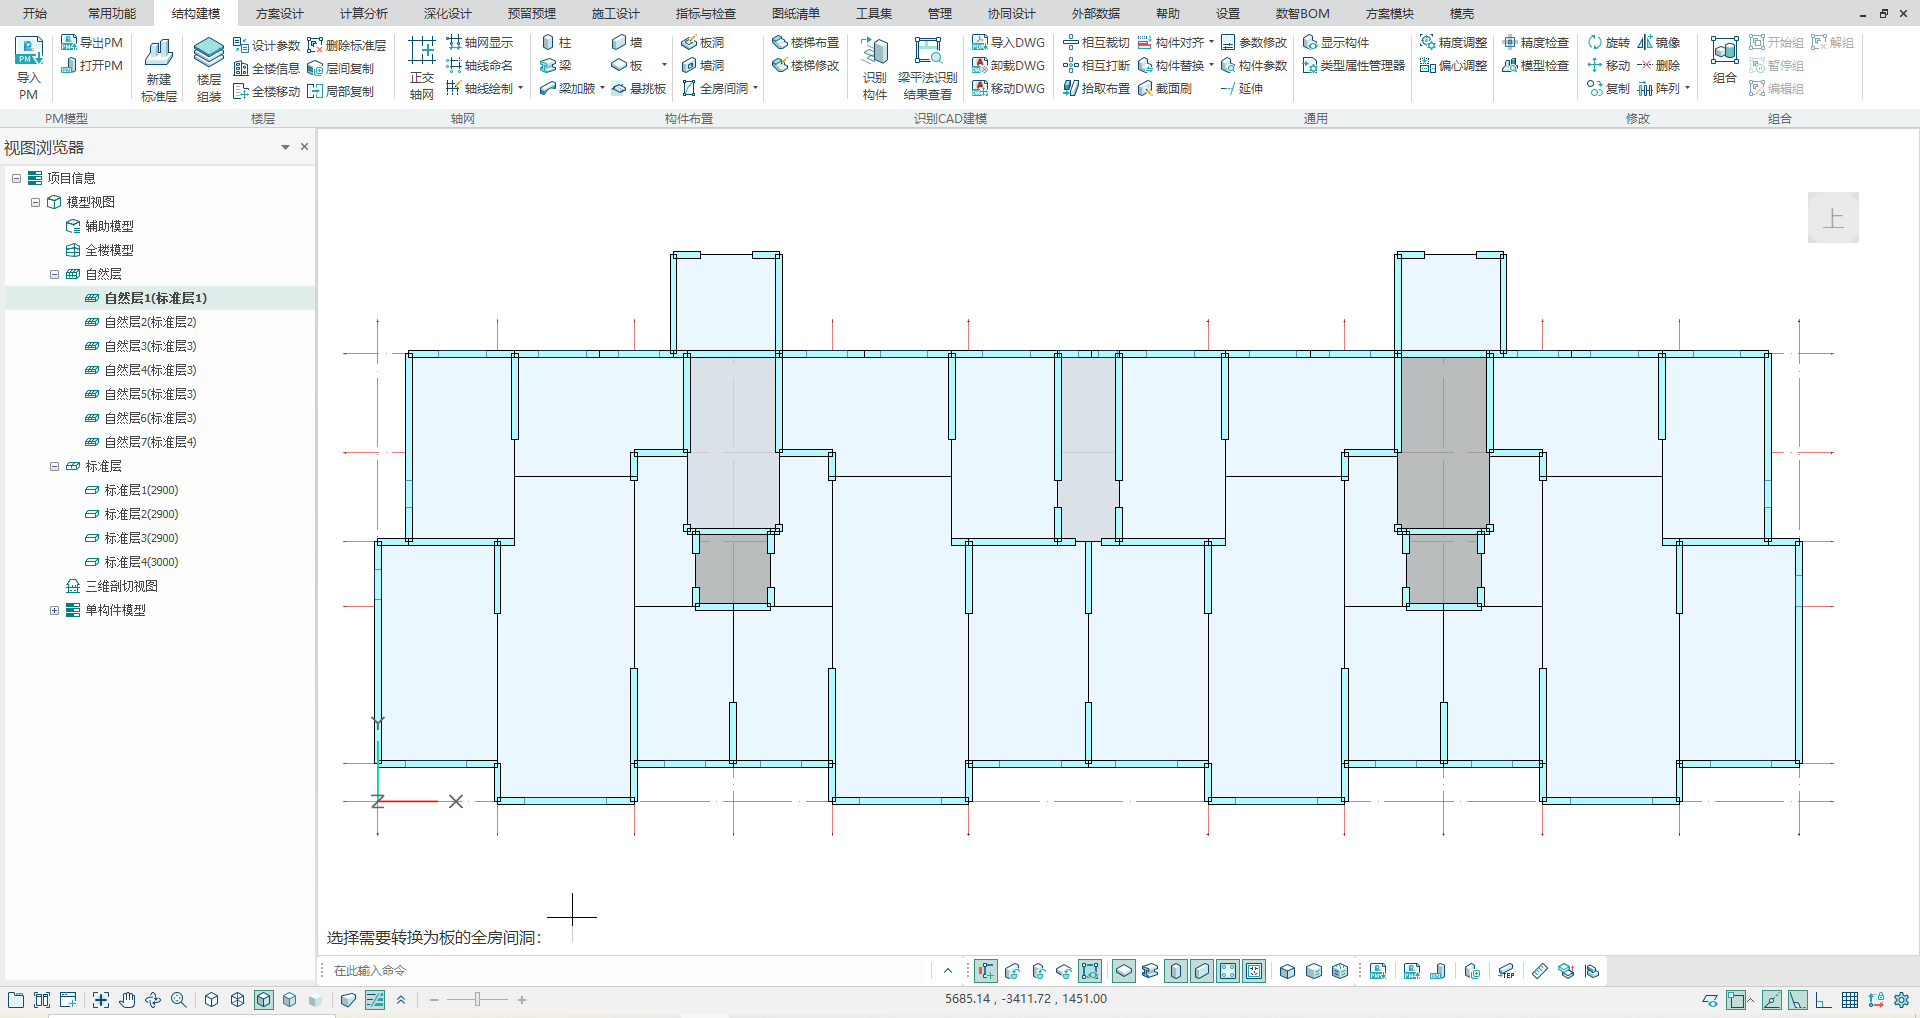Select the 柱 column tool
The width and height of the screenshot is (1920, 1018).
point(556,42)
